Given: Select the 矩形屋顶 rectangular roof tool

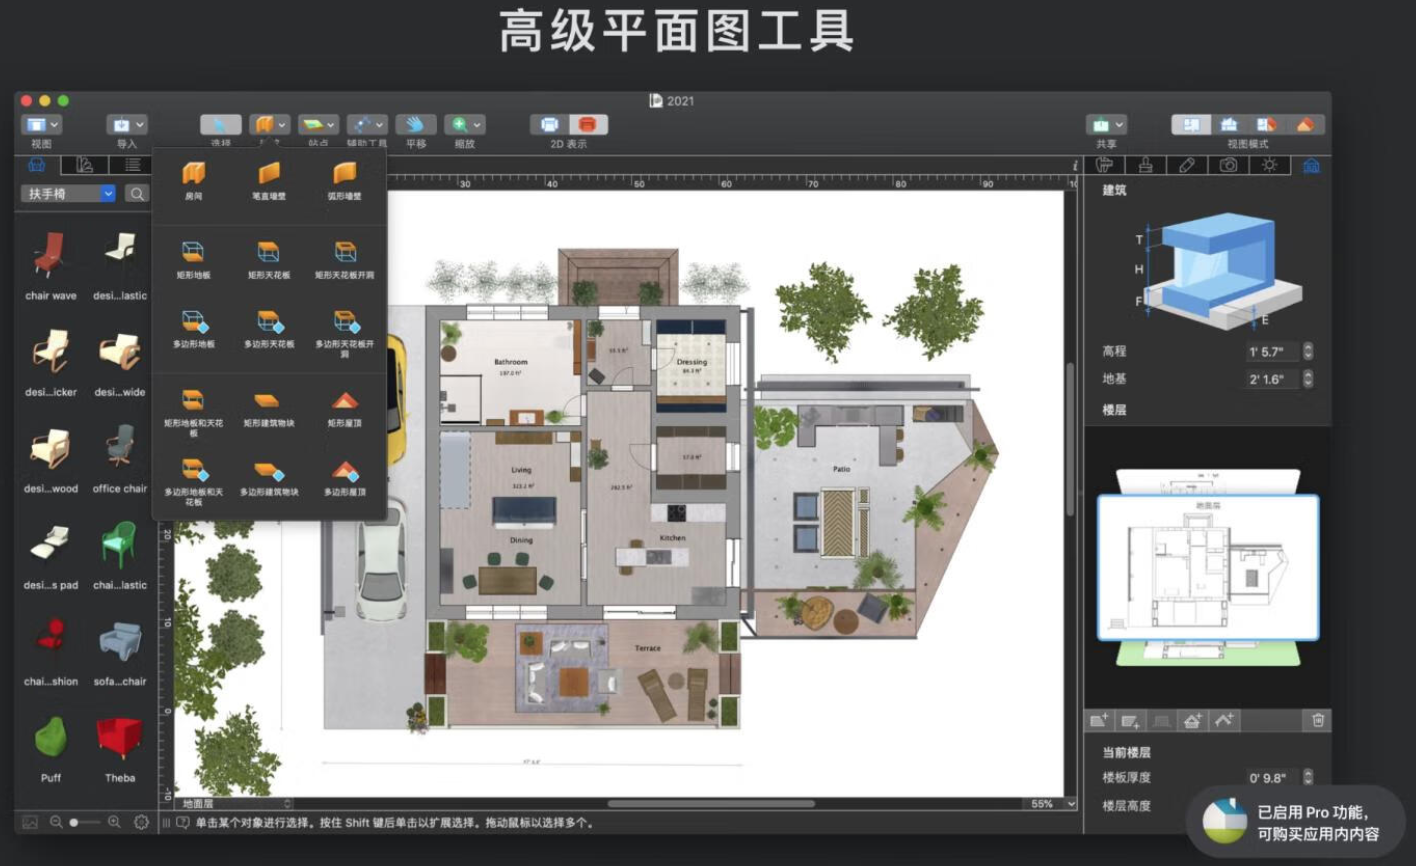Looking at the screenshot, I should (x=345, y=408).
